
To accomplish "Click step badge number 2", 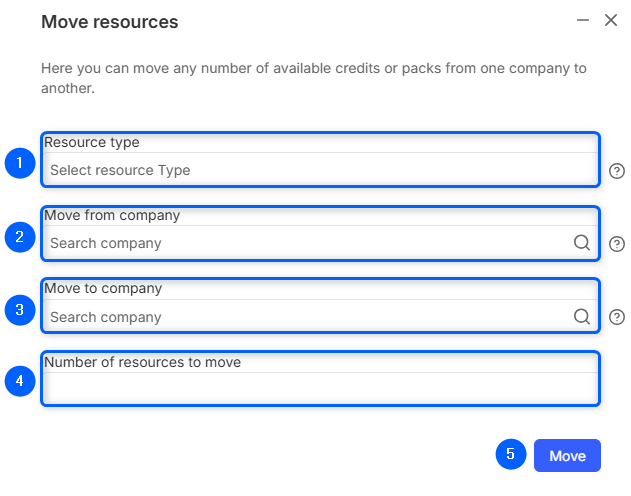I will pyautogui.click(x=20, y=237).
